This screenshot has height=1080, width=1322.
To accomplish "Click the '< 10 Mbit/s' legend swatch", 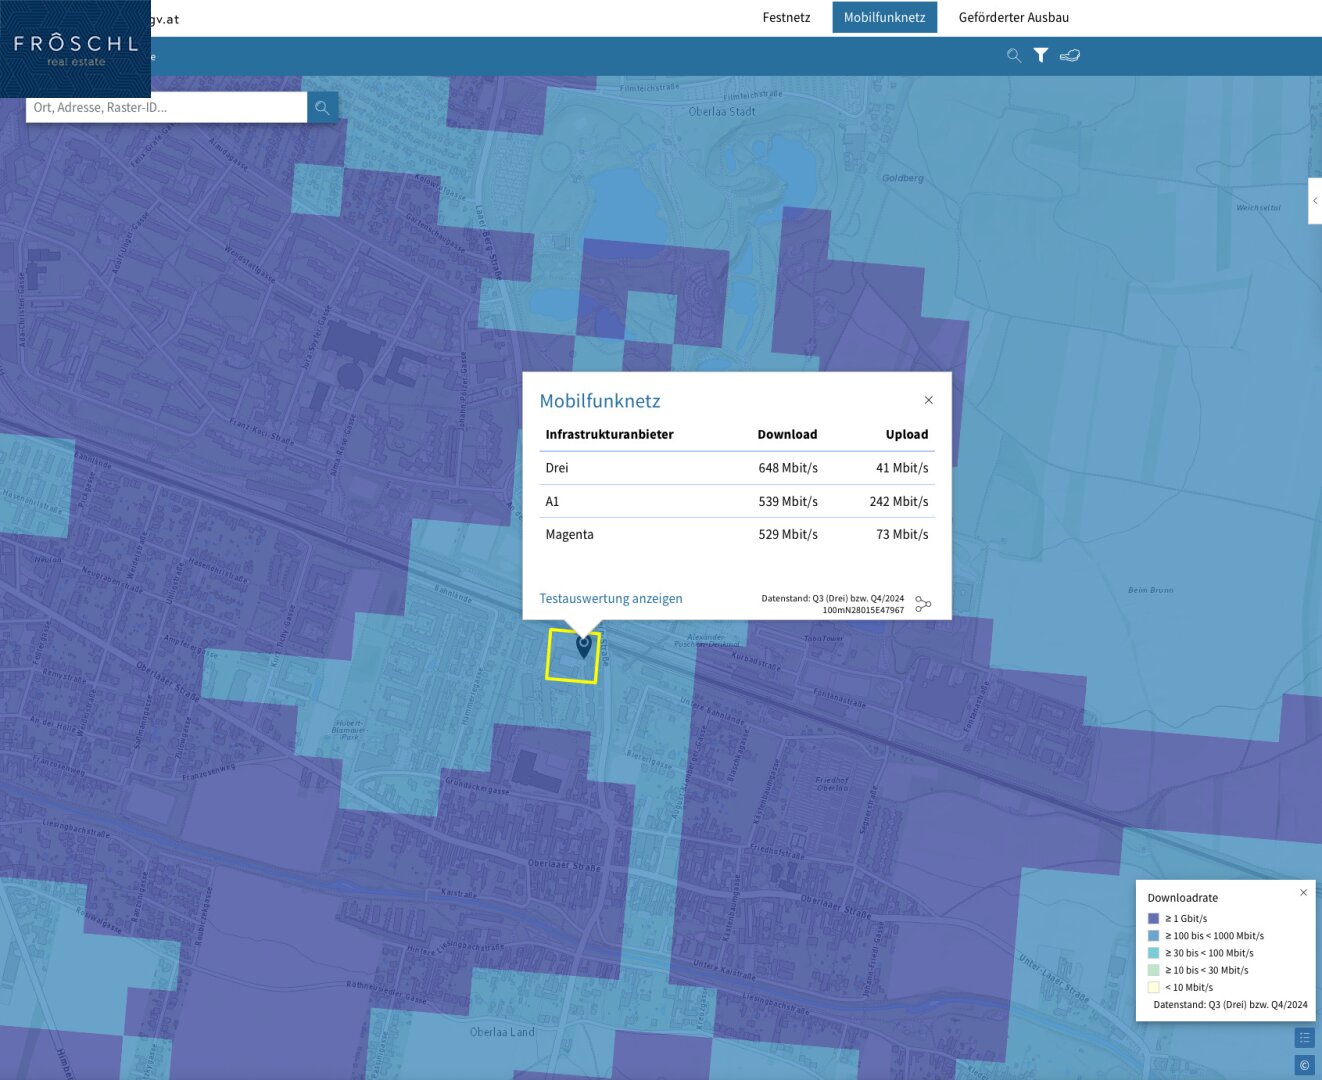I will [x=1153, y=987].
